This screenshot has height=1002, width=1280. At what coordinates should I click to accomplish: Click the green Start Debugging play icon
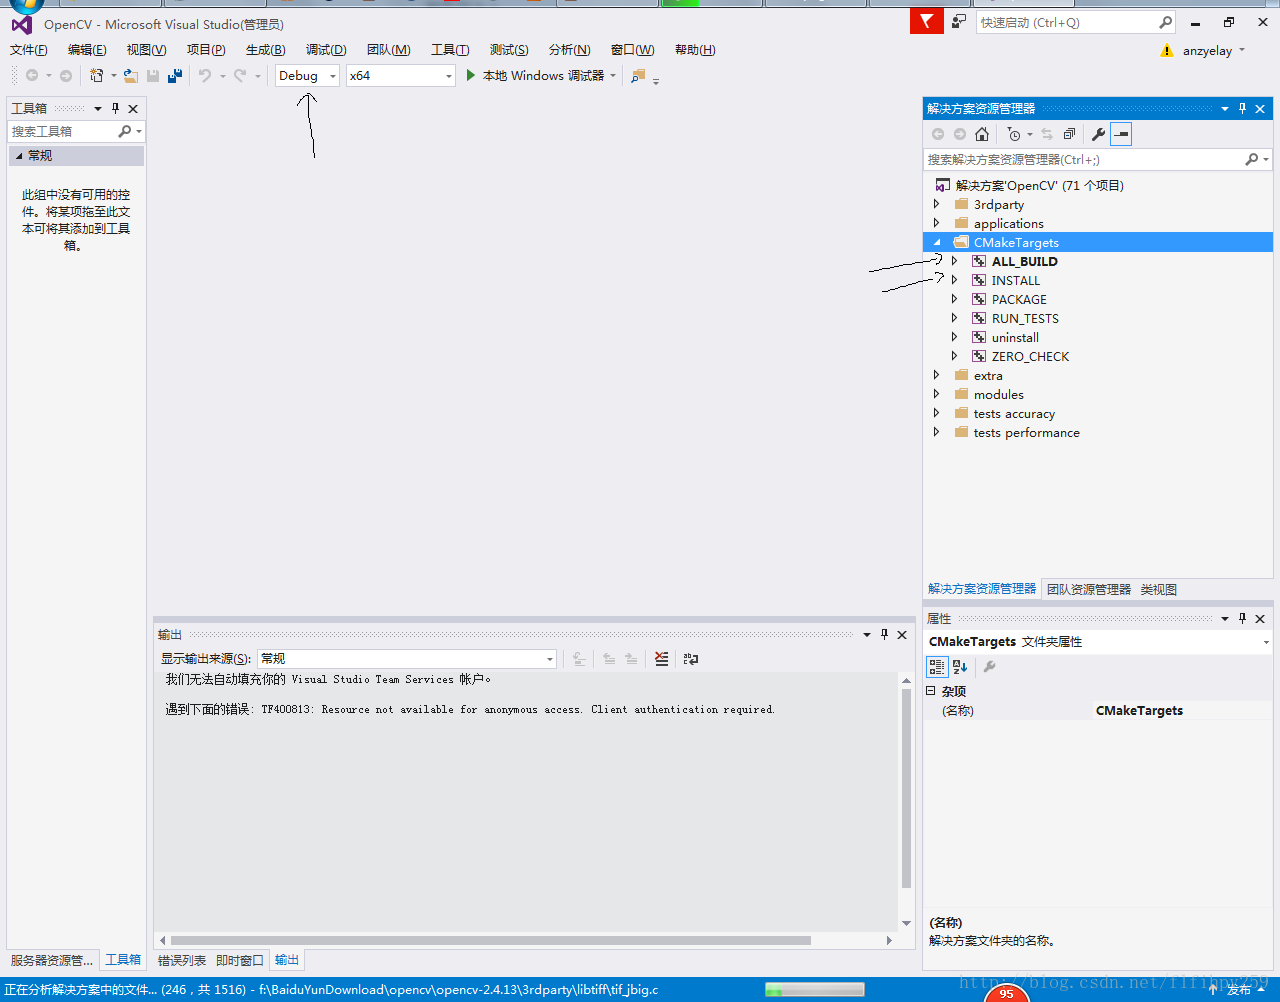[x=470, y=75]
